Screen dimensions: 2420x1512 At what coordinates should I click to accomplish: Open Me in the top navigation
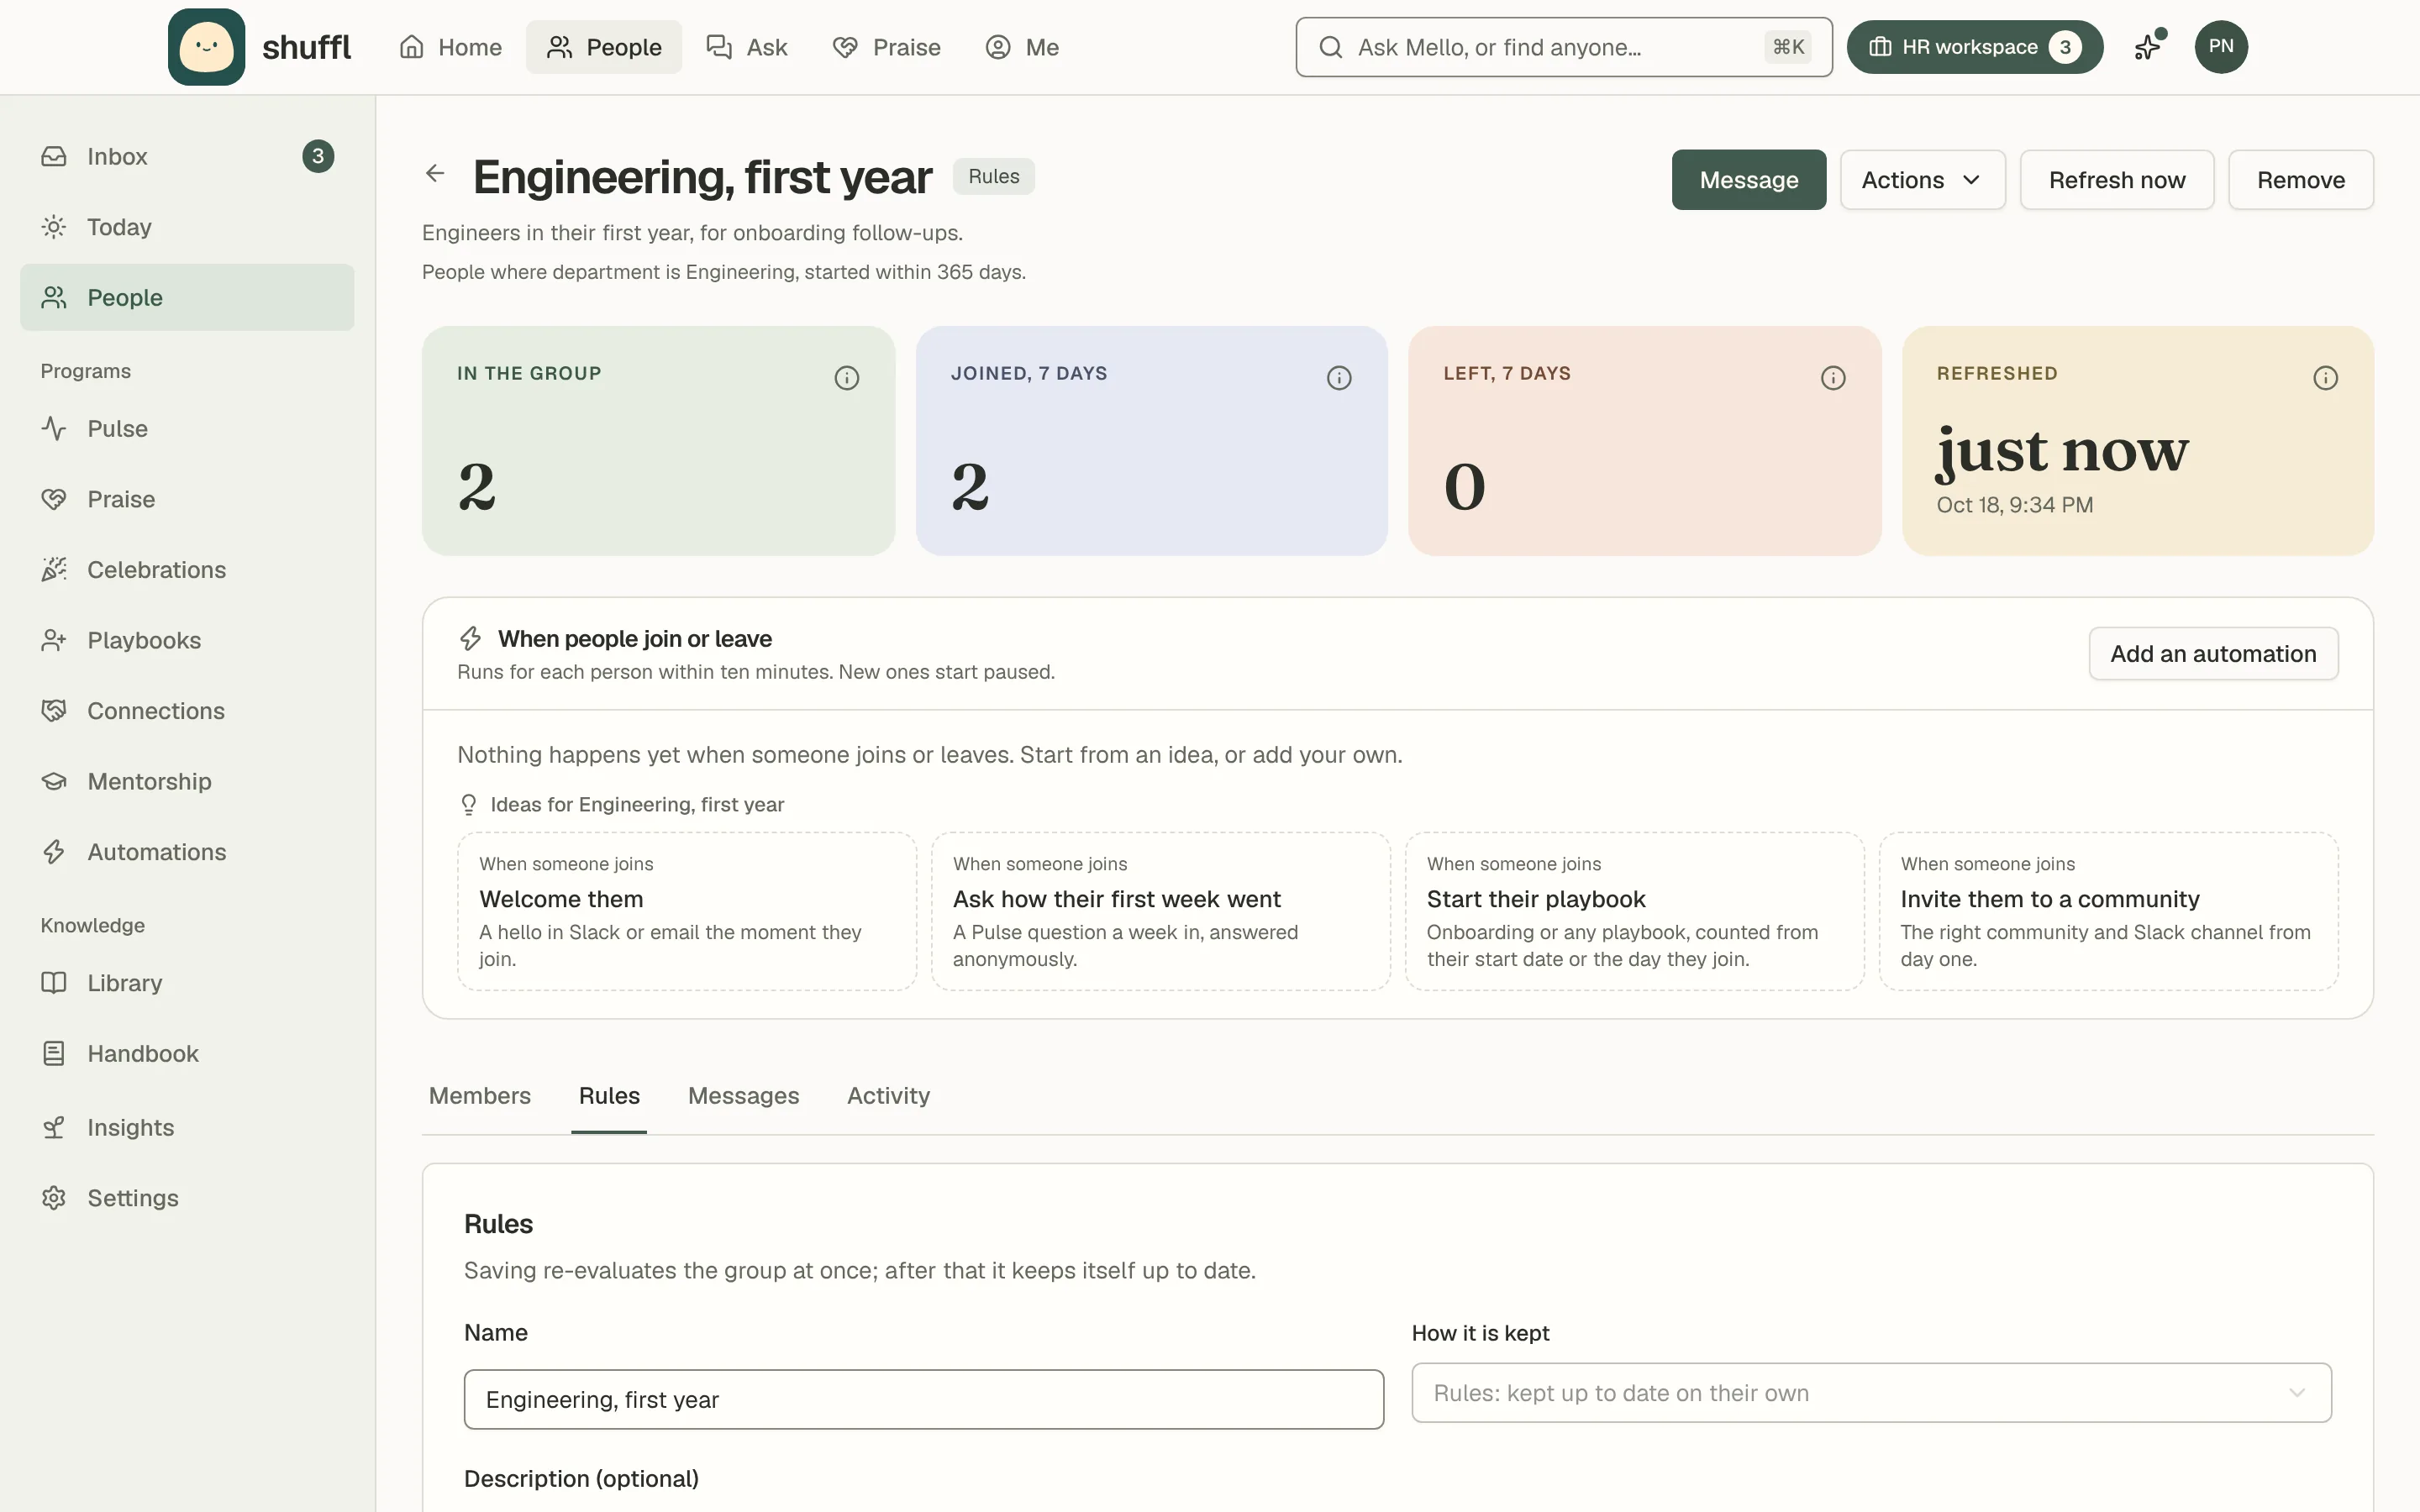pos(1022,47)
